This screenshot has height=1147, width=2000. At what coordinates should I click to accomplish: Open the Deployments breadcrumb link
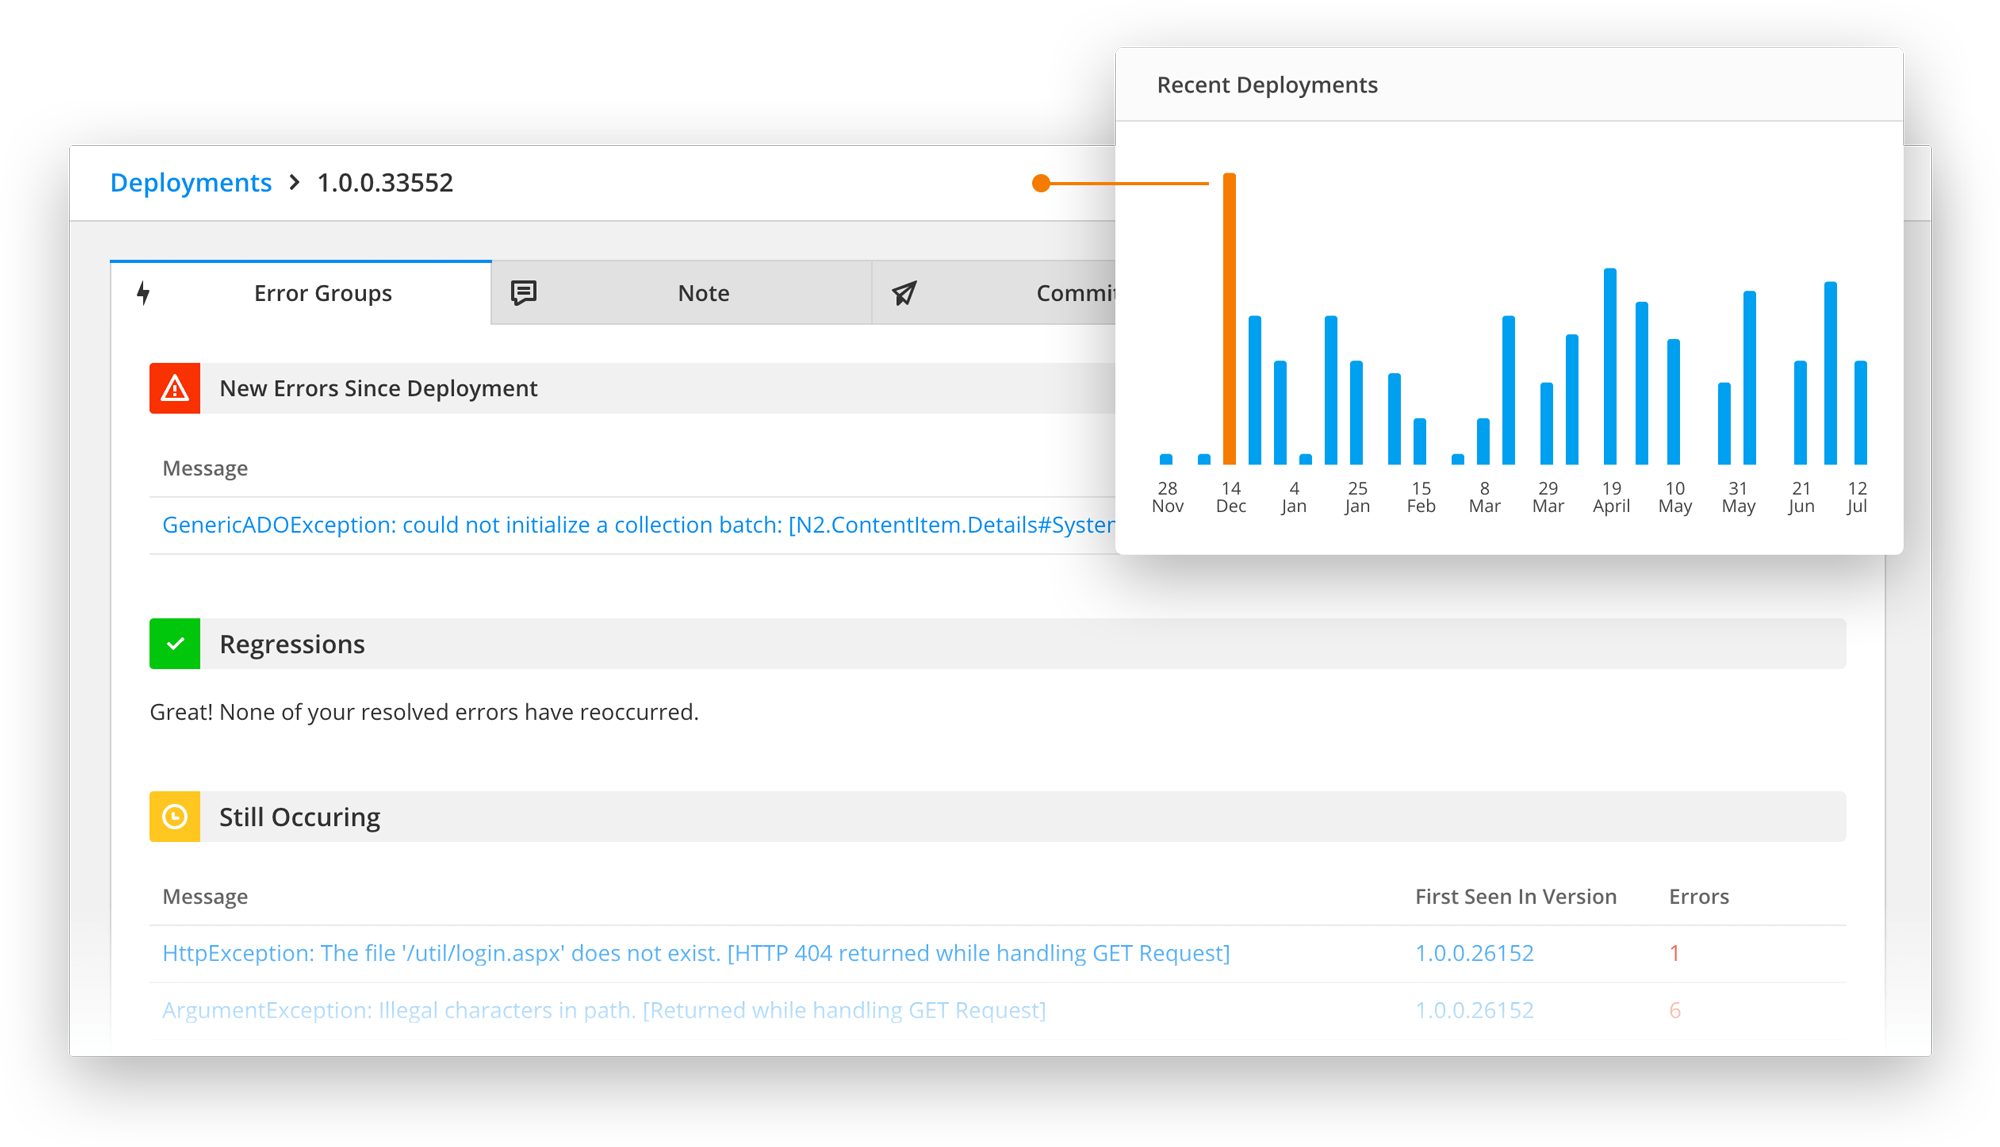190,183
